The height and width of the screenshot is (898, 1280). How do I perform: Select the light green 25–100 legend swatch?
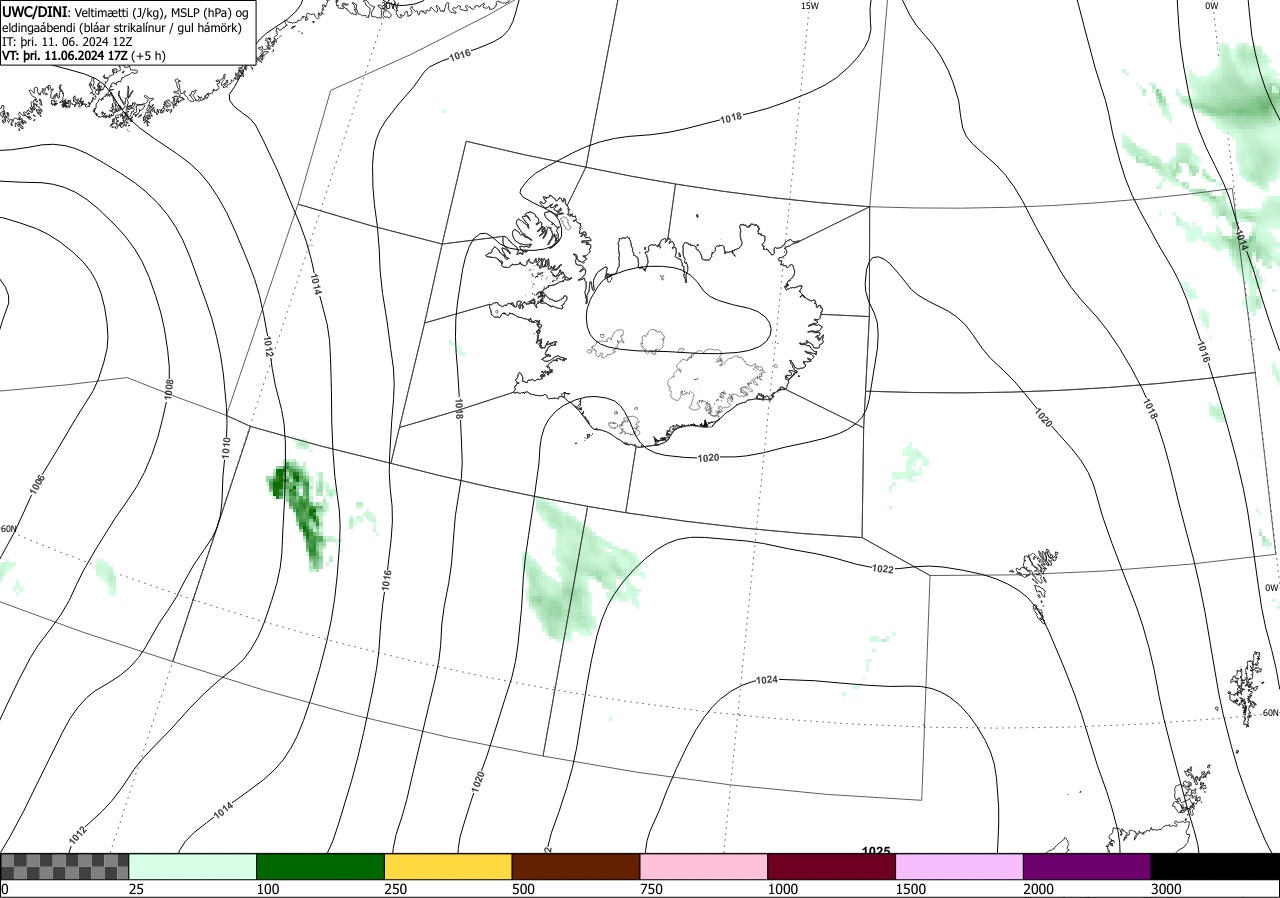pyautogui.click(x=193, y=866)
